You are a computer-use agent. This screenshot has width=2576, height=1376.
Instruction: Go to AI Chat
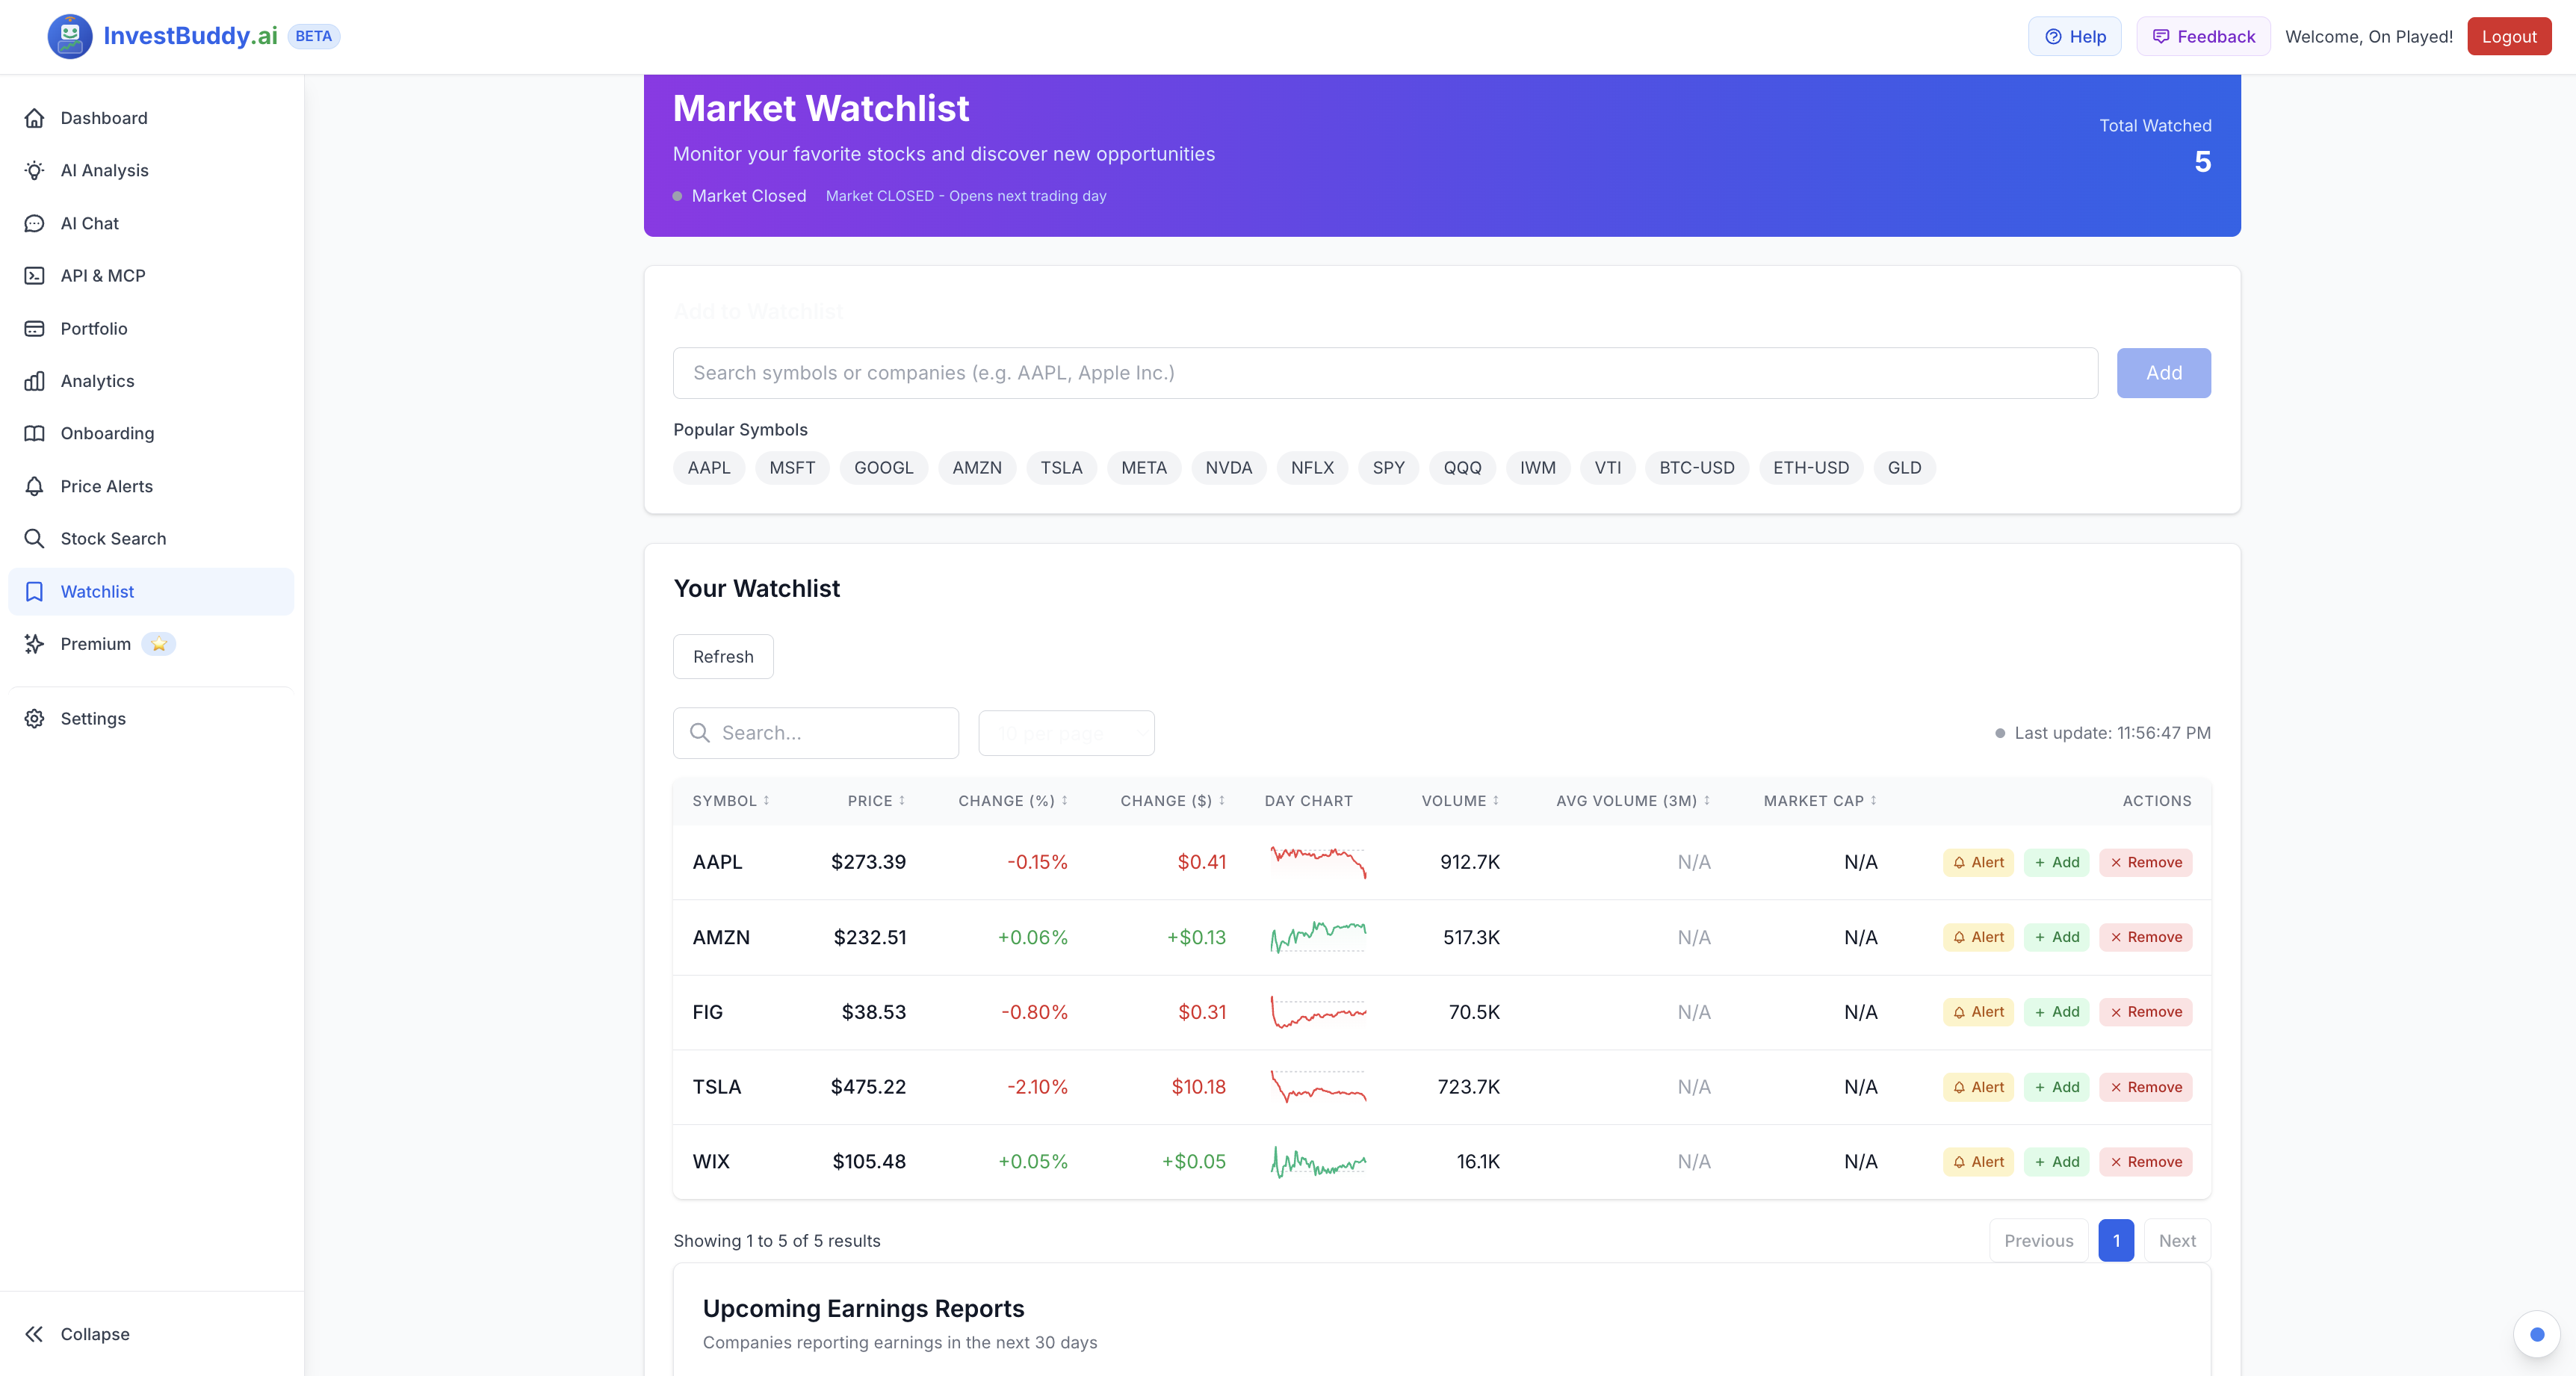click(x=151, y=223)
